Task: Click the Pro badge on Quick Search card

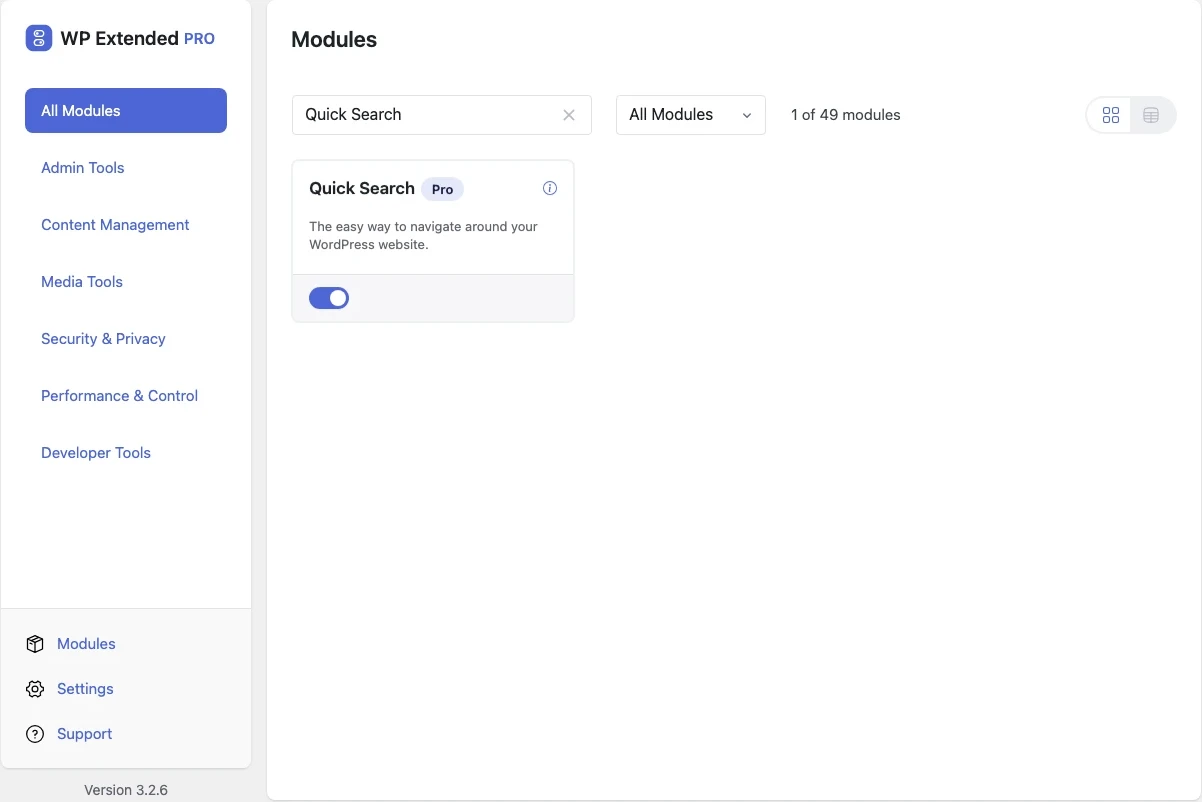Action: [442, 189]
